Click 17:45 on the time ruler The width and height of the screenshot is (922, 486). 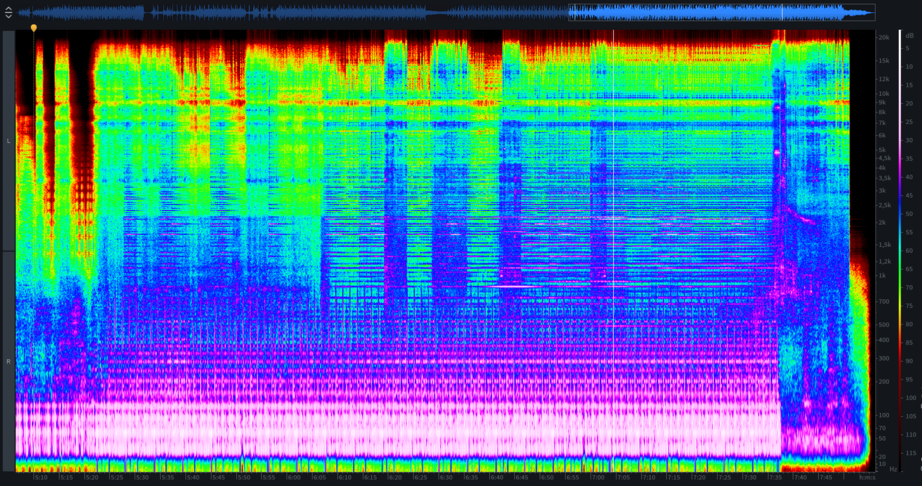[823, 477]
